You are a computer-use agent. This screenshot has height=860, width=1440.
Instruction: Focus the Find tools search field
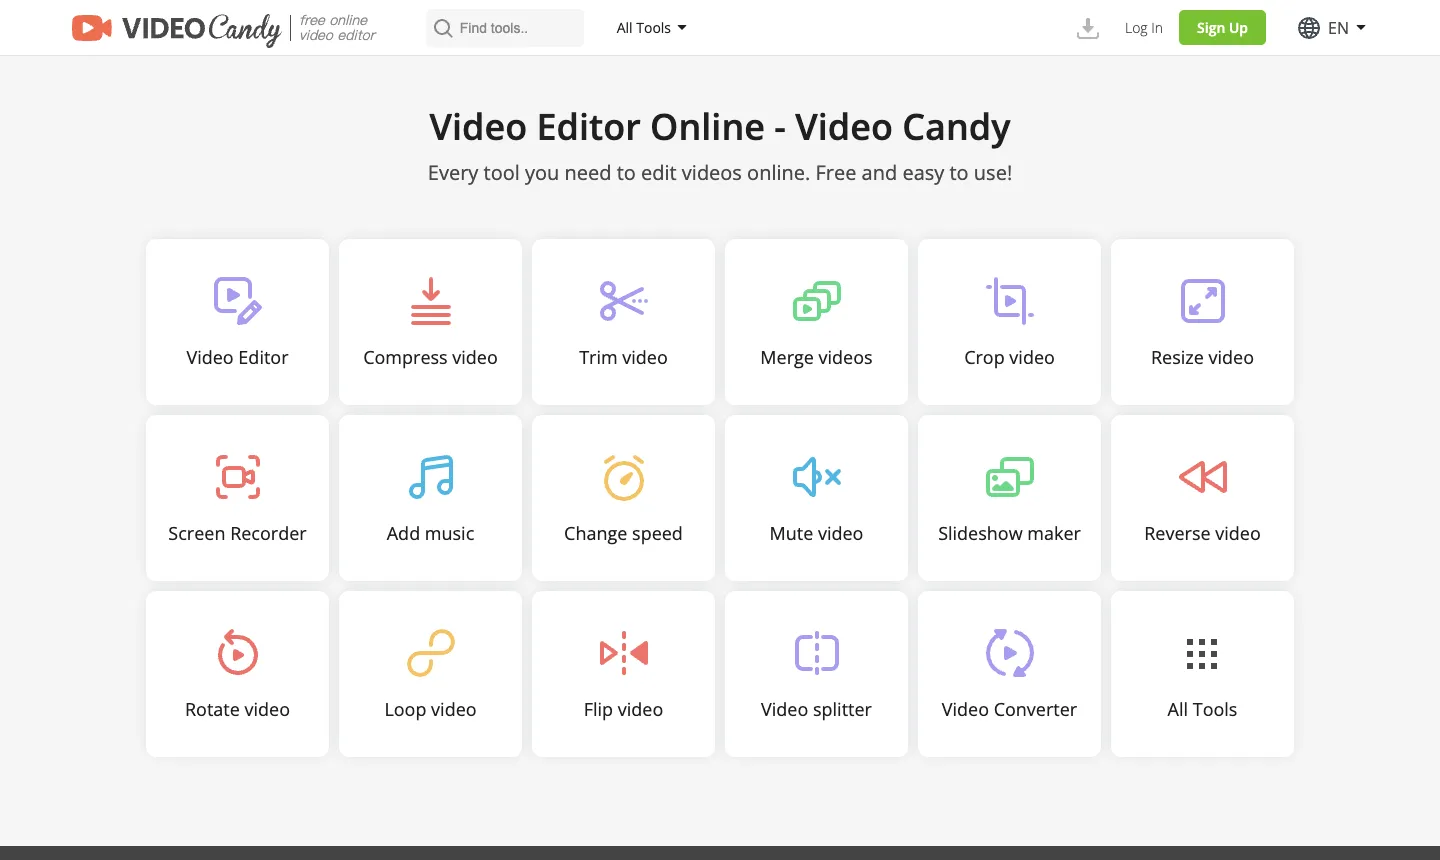(x=505, y=28)
